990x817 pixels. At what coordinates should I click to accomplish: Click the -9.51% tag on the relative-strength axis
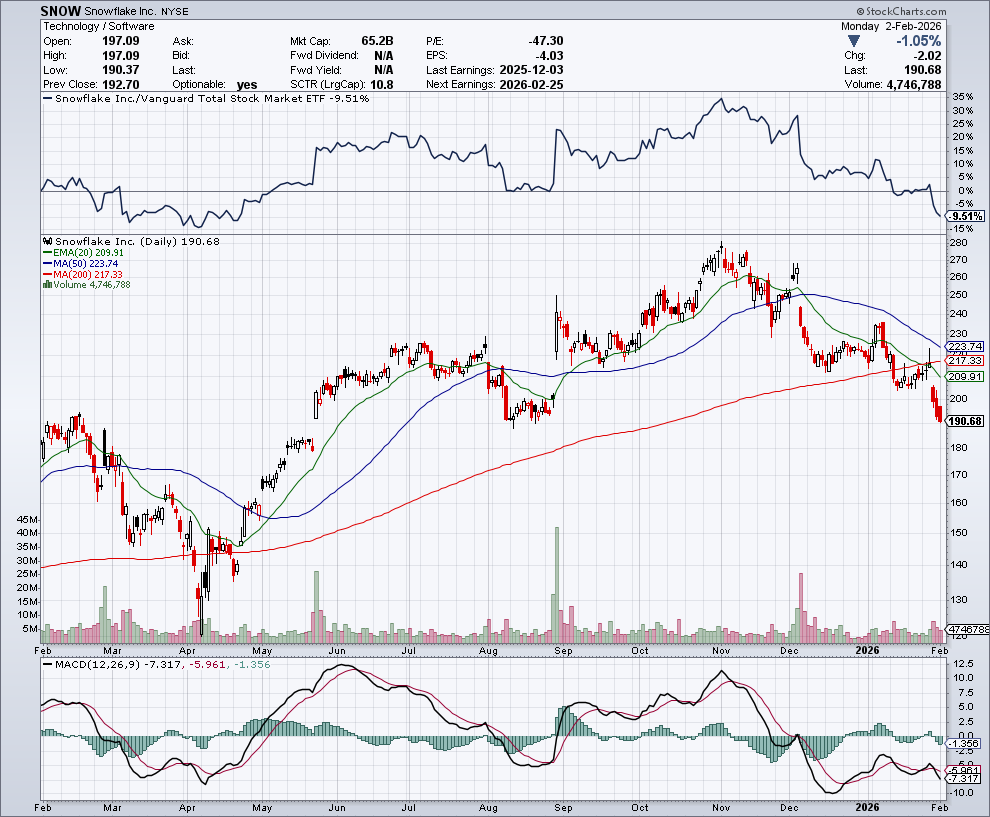click(x=967, y=216)
